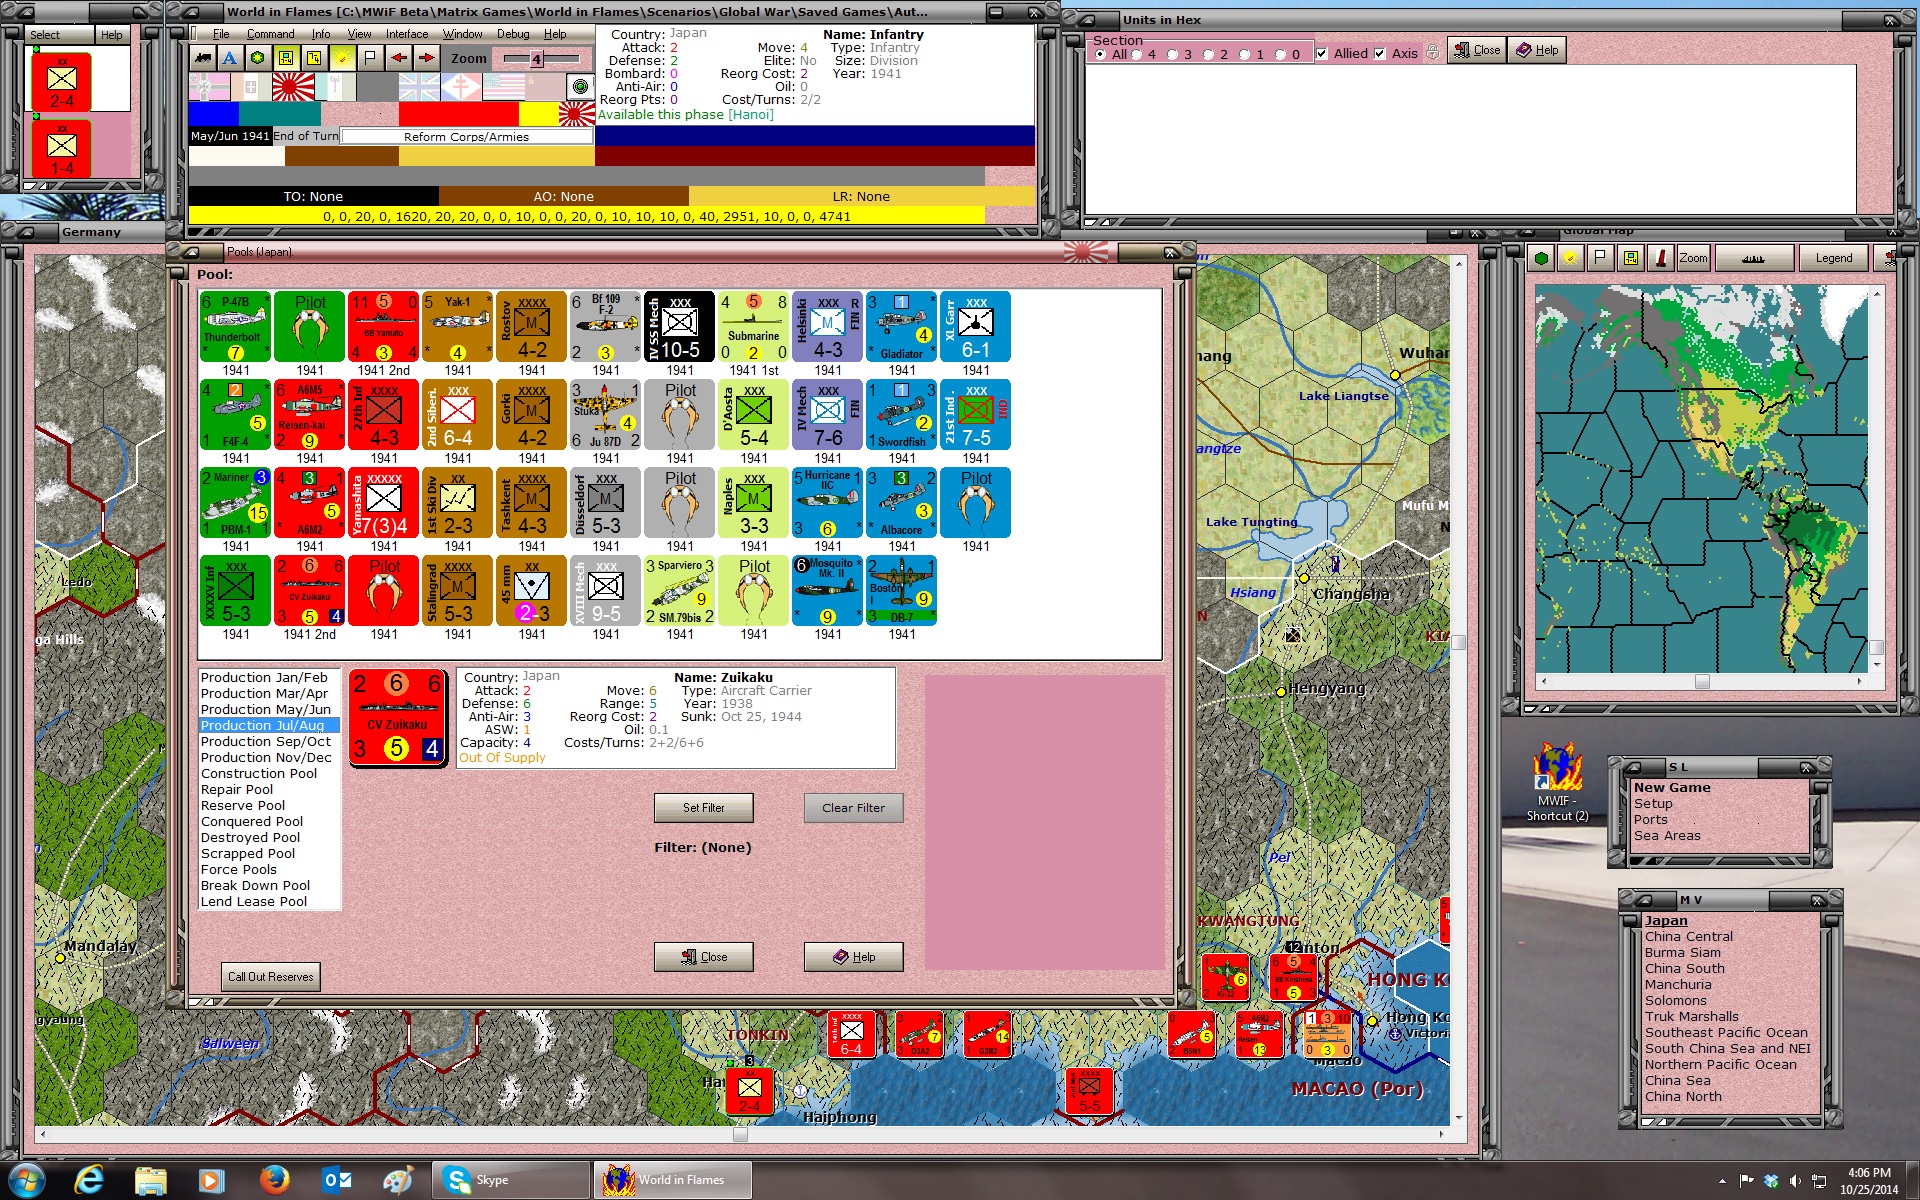Click the yellow 74 counter toolbar icon
This screenshot has width=1920, height=1200.
[x=314, y=58]
